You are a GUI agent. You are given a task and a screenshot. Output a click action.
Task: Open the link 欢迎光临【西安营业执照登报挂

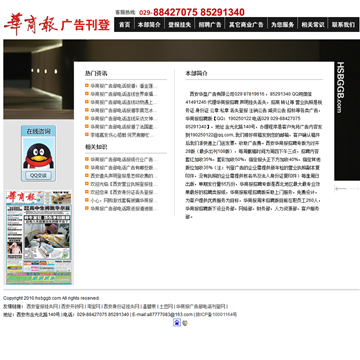pos(124,184)
